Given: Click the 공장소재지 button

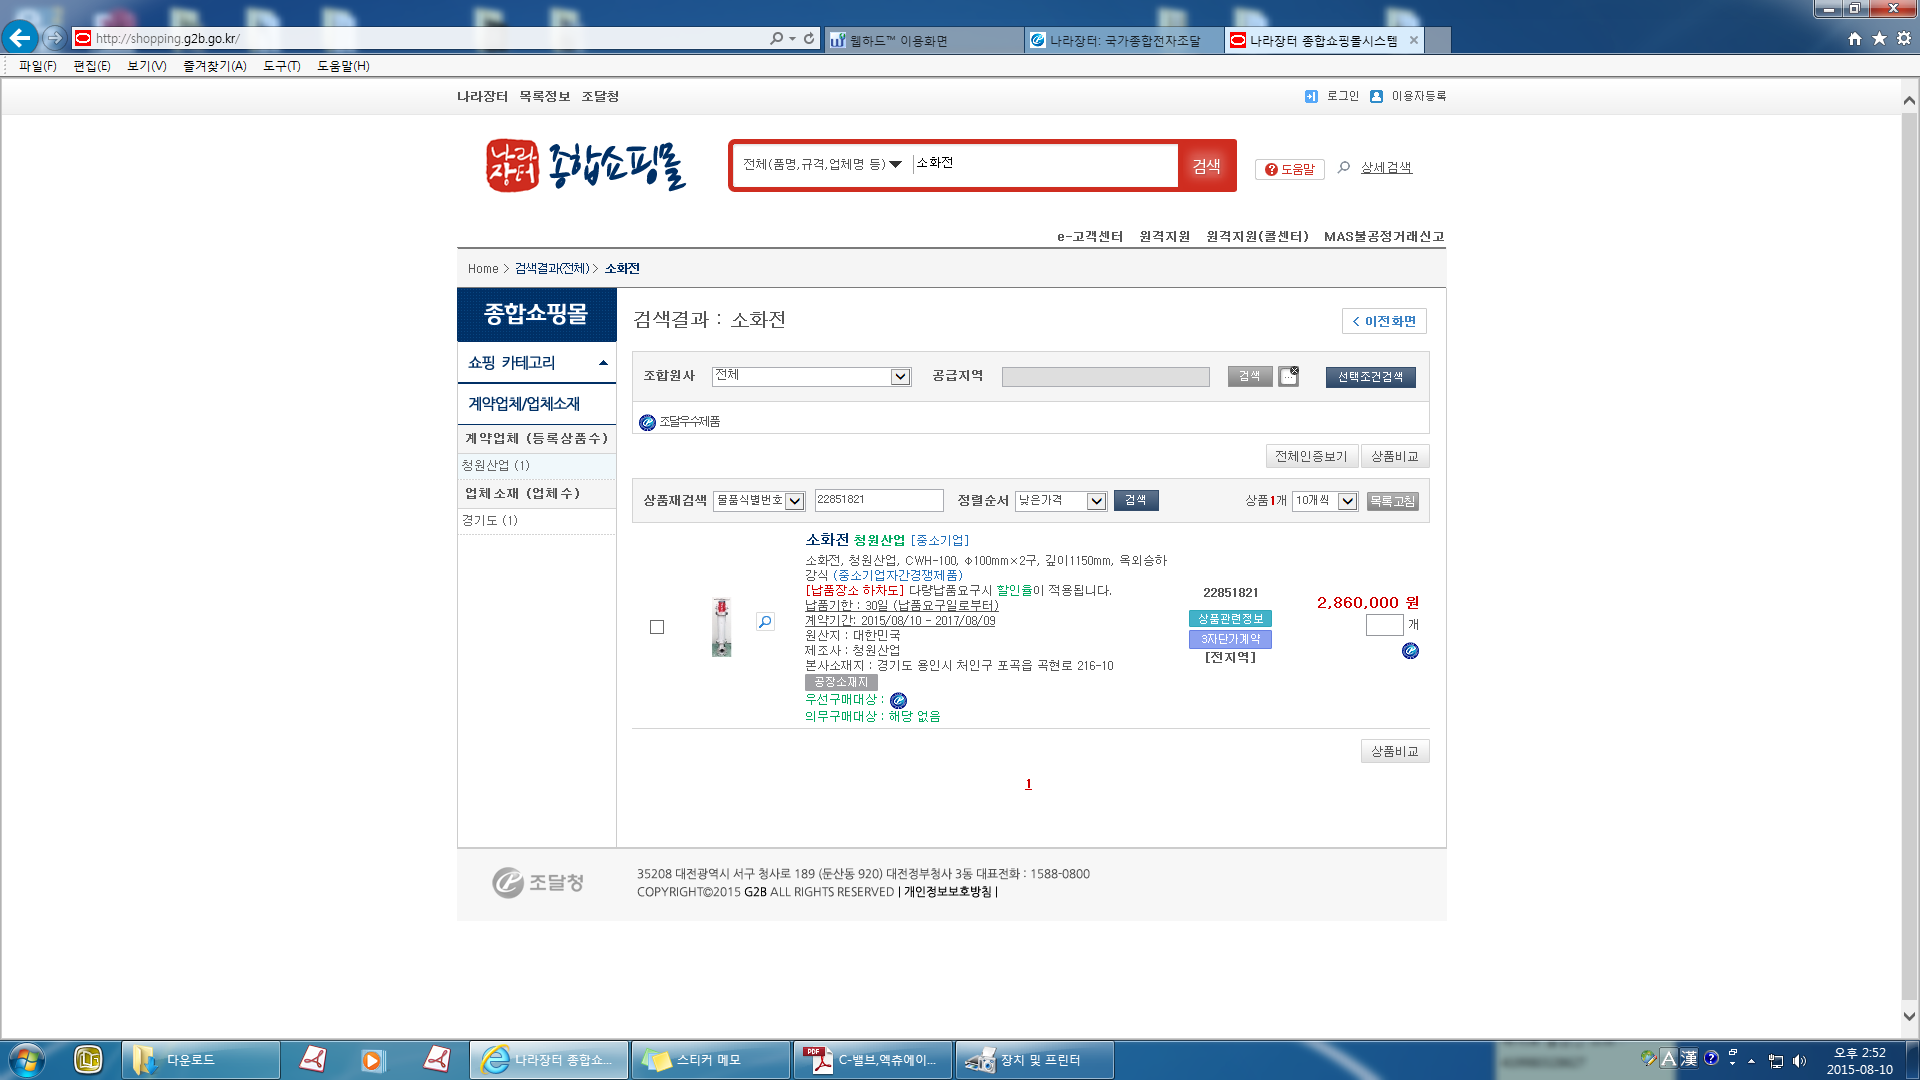Looking at the screenshot, I should click(x=841, y=682).
